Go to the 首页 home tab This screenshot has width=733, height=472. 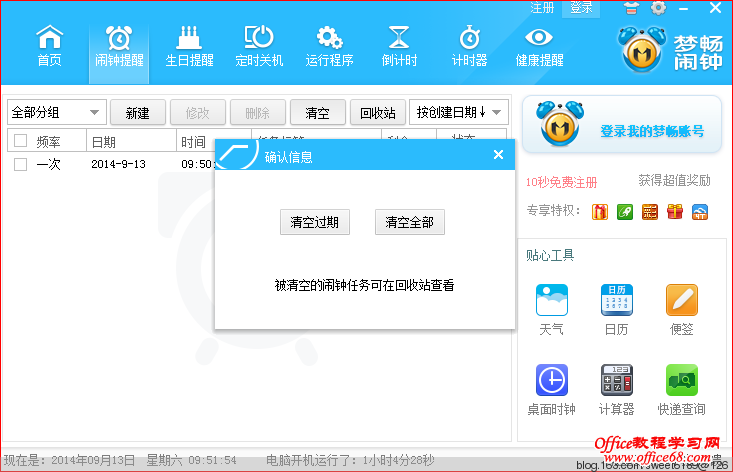tap(49, 46)
